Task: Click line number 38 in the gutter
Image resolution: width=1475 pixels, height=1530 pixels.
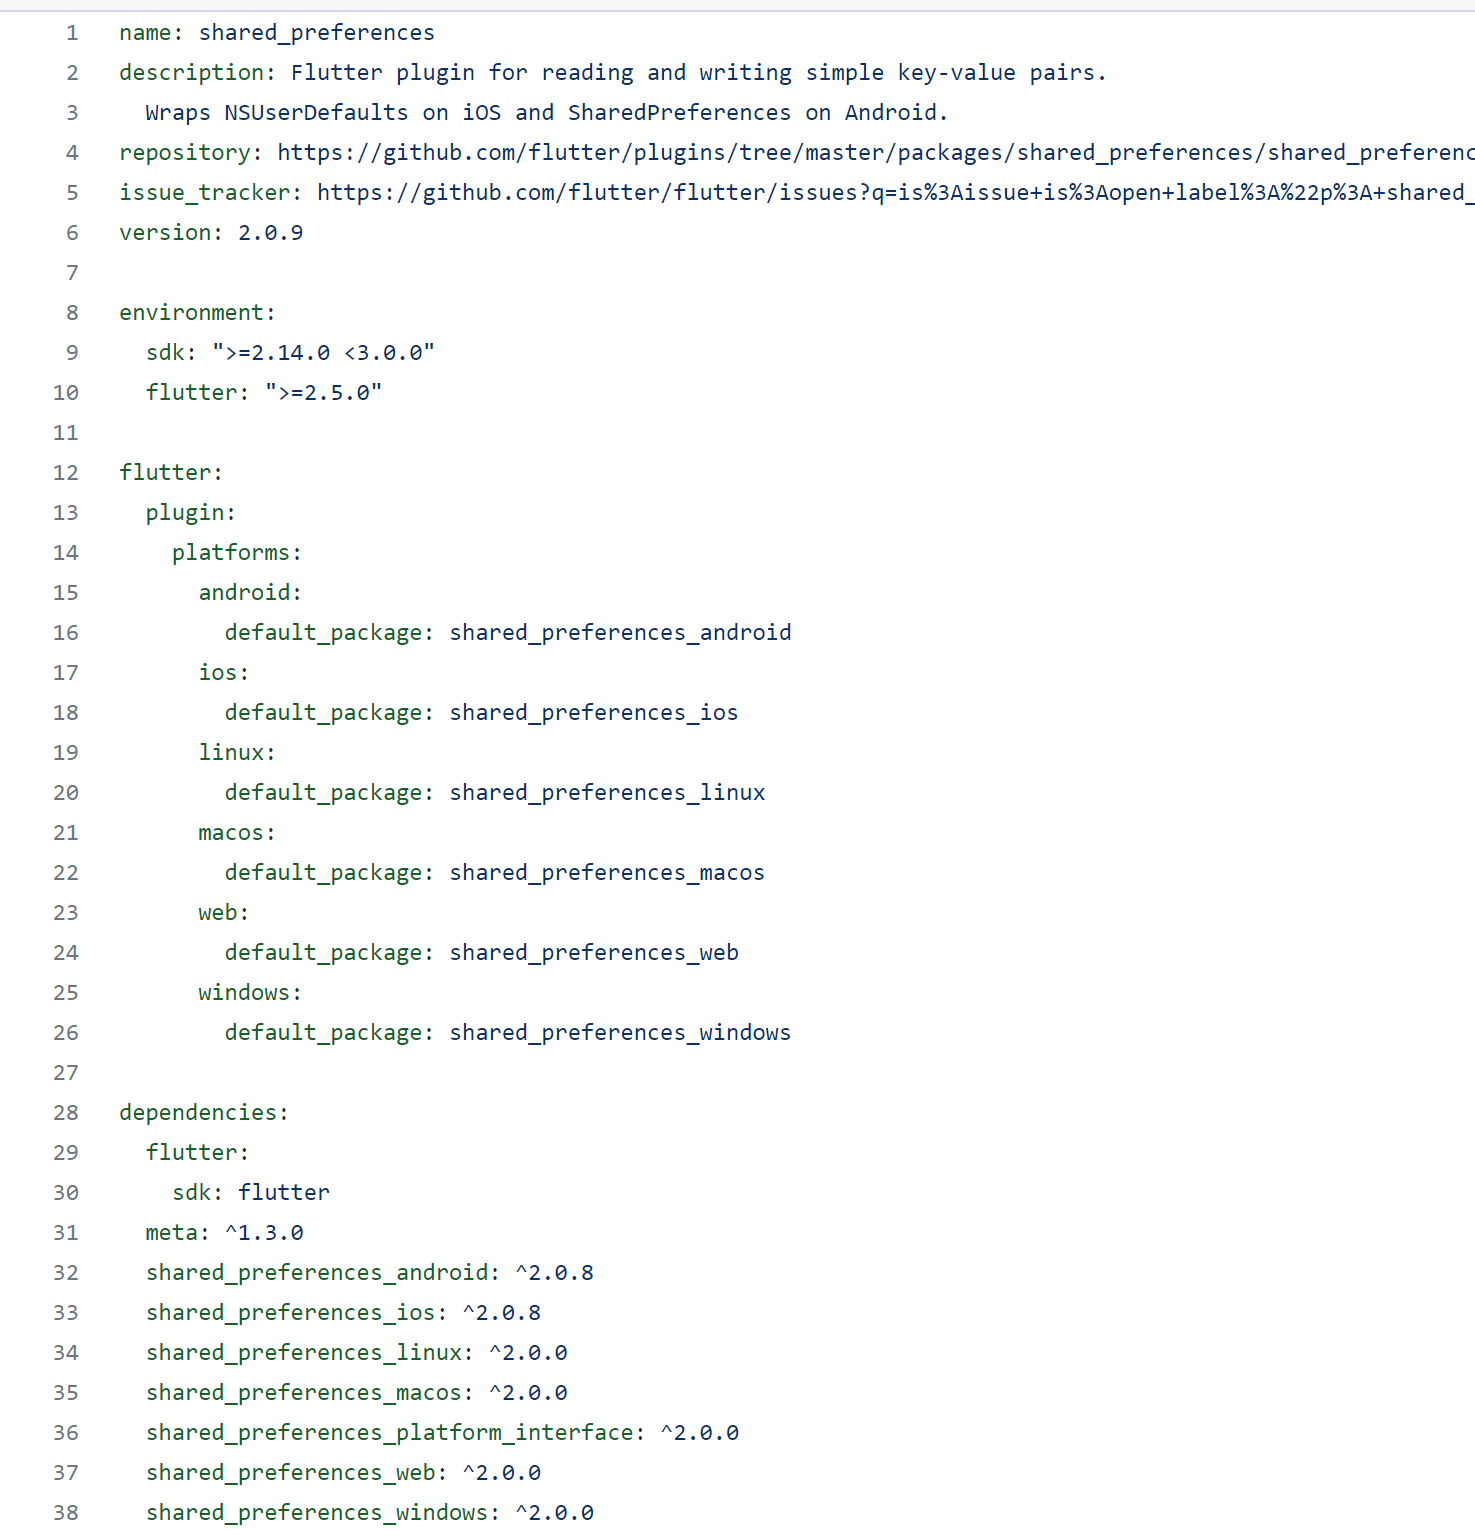Action: click(66, 1513)
